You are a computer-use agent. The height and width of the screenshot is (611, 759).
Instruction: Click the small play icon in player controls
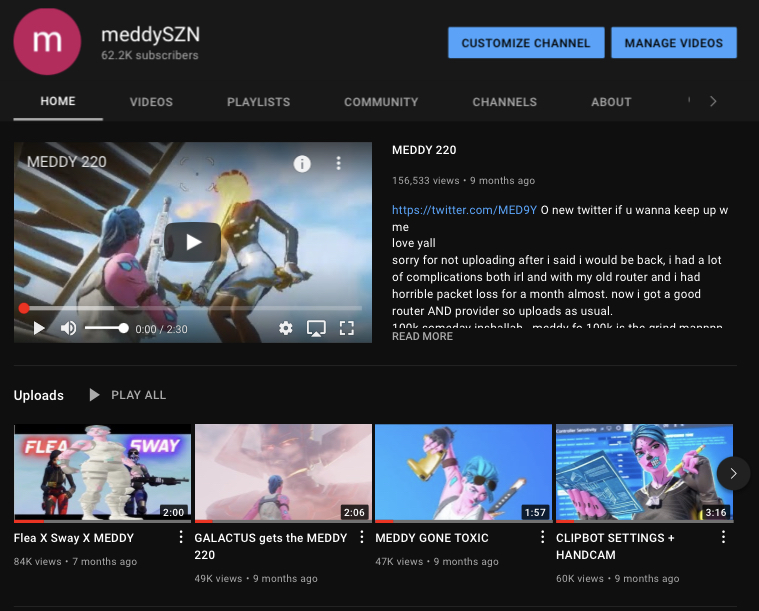click(39, 328)
